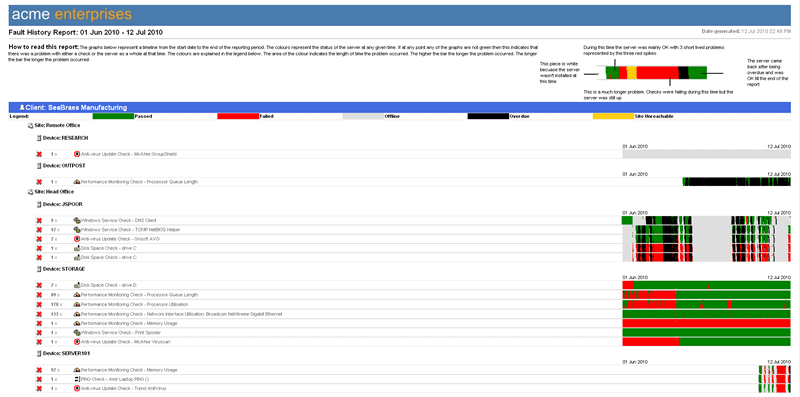Click the device icon next to SERVER101
800x397 pixels.
pos(39,353)
